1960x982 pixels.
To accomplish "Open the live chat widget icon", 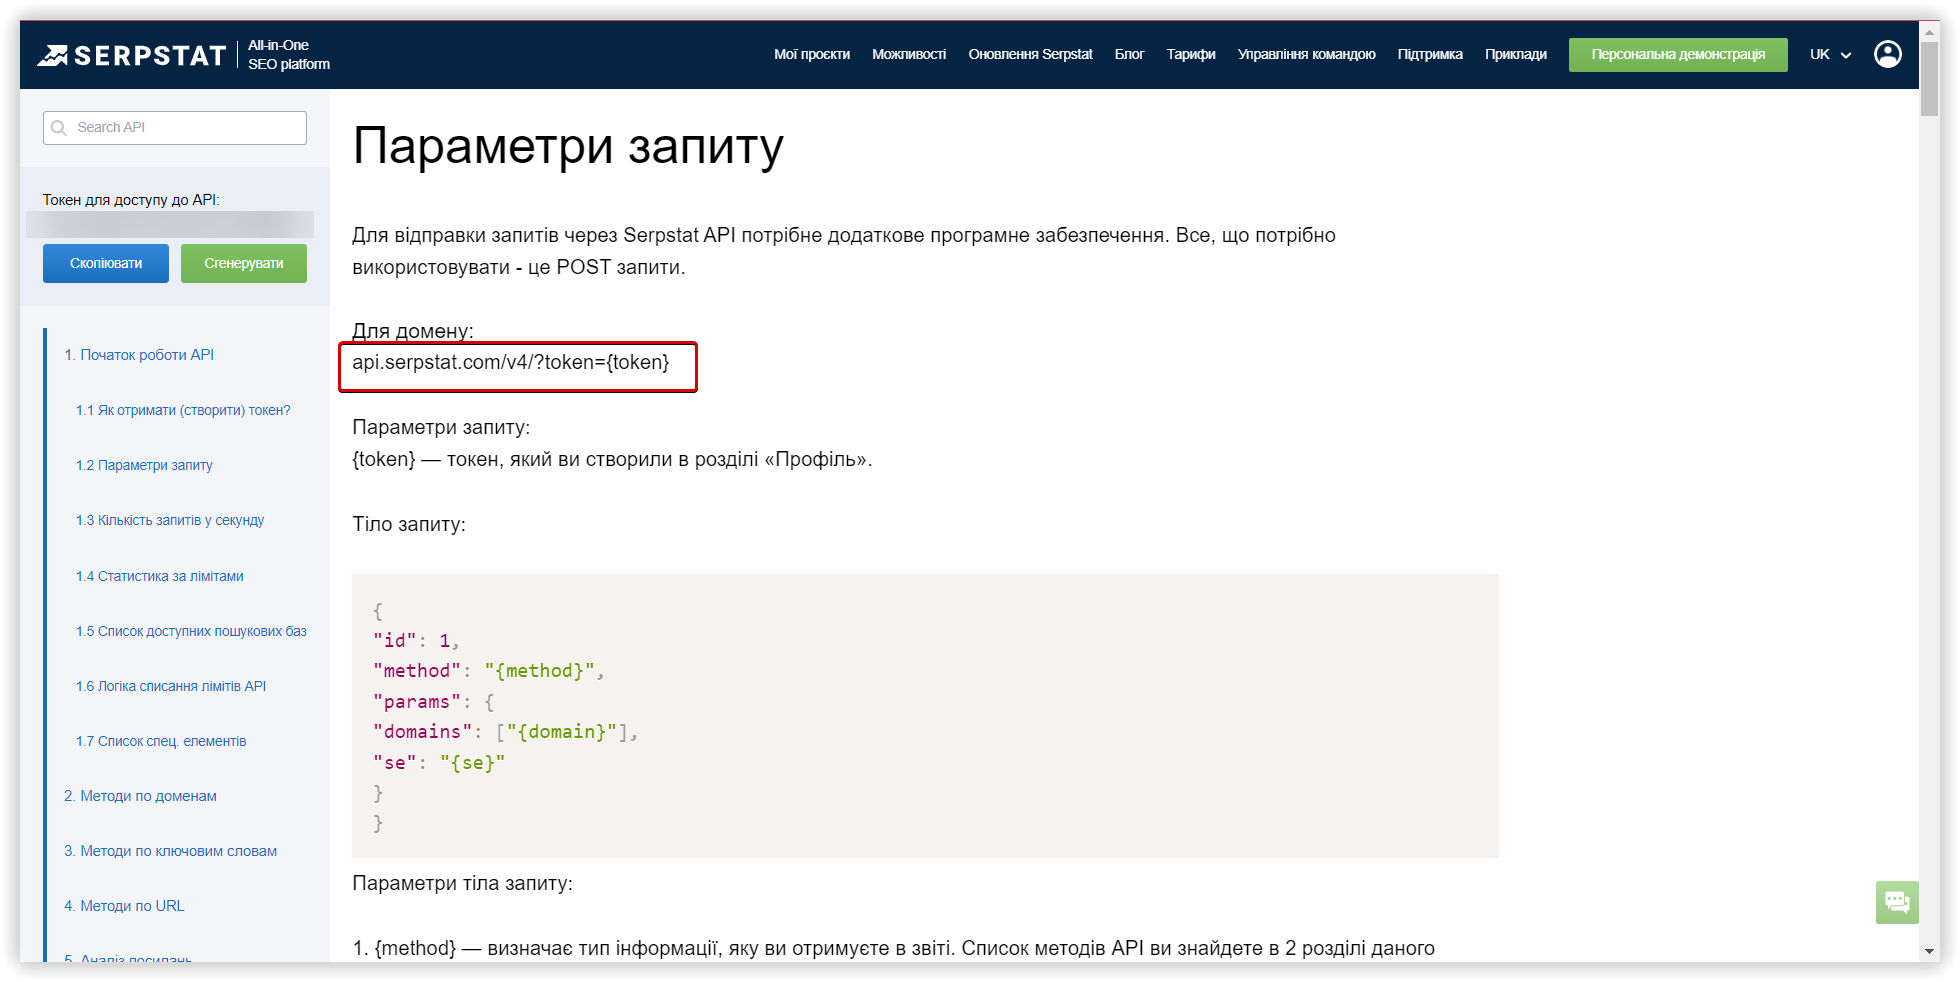I will click(x=1897, y=902).
